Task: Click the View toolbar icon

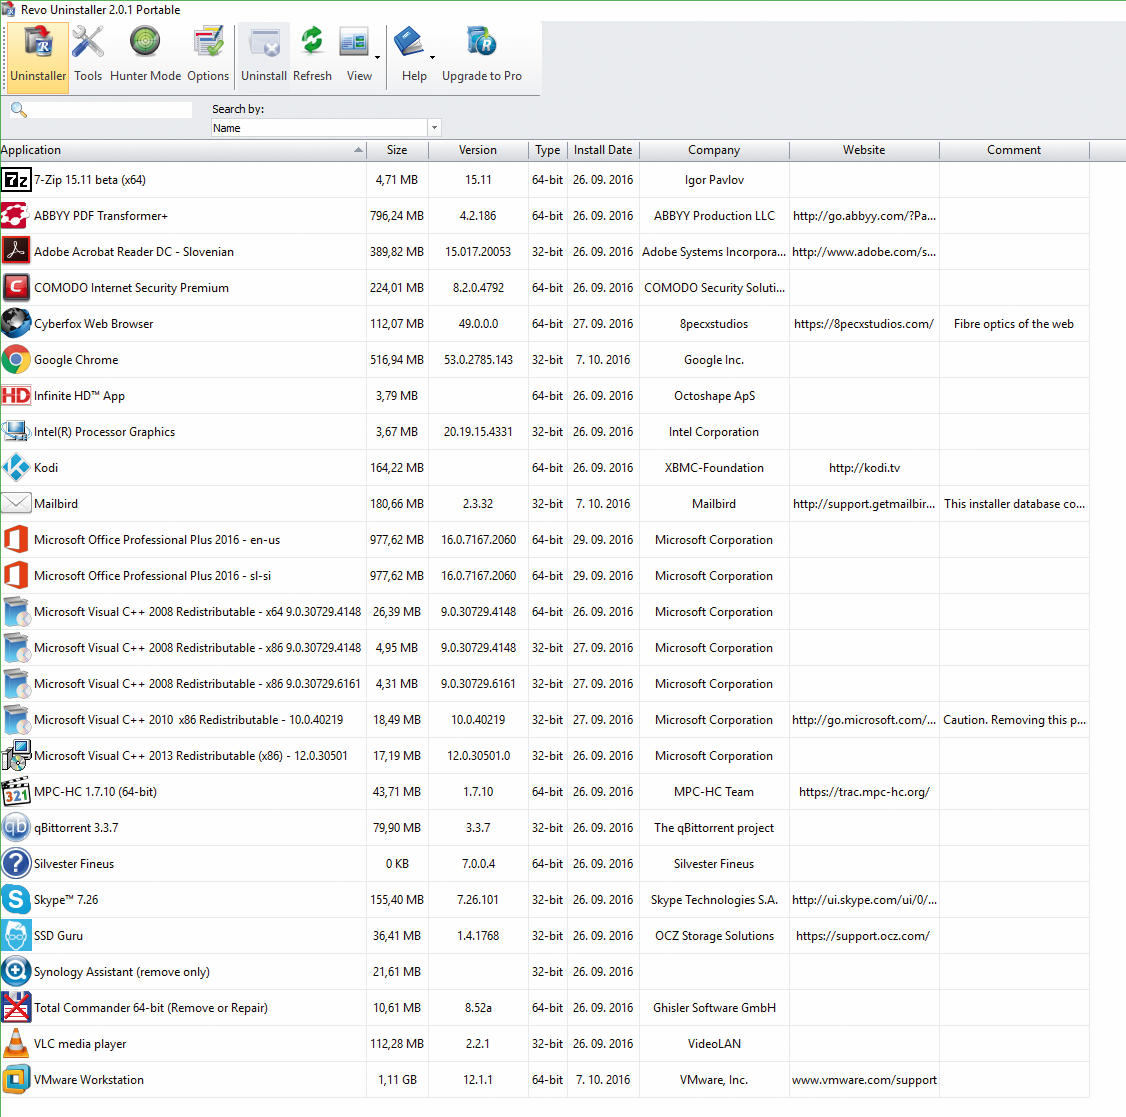Action: tap(353, 42)
